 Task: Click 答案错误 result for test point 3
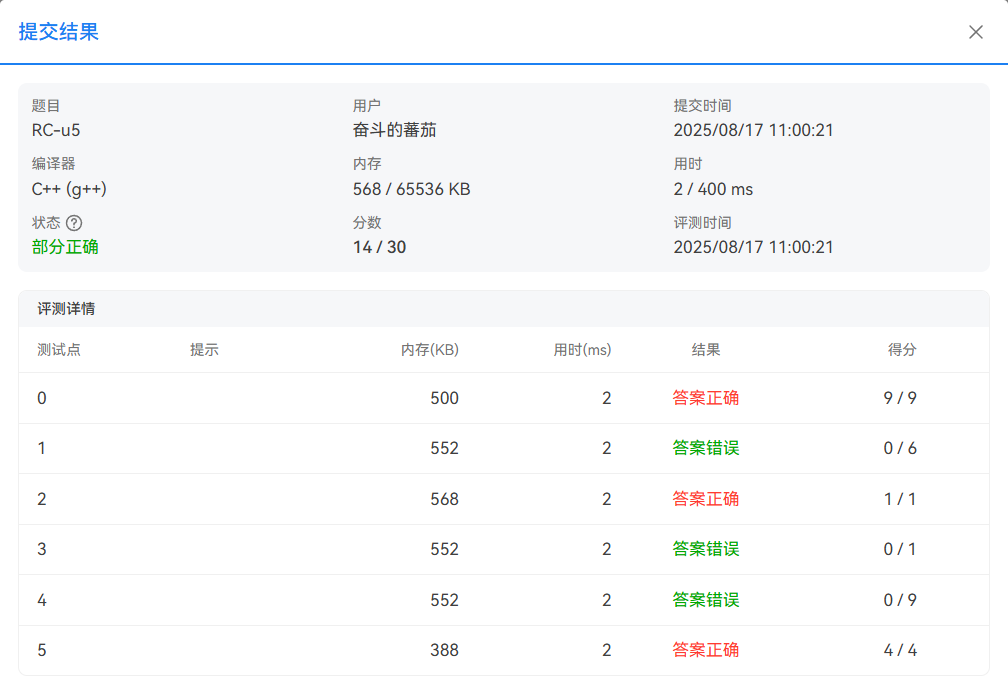[x=705, y=549]
